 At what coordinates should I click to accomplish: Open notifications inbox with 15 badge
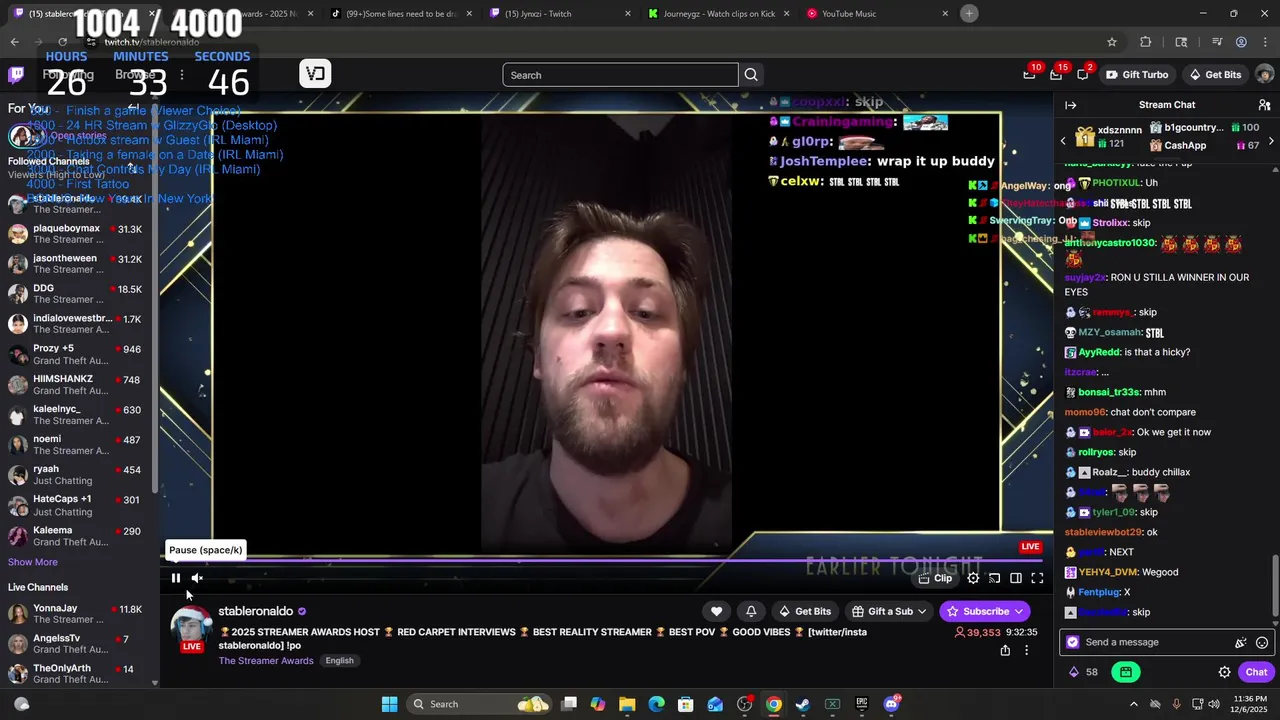click(x=1056, y=75)
